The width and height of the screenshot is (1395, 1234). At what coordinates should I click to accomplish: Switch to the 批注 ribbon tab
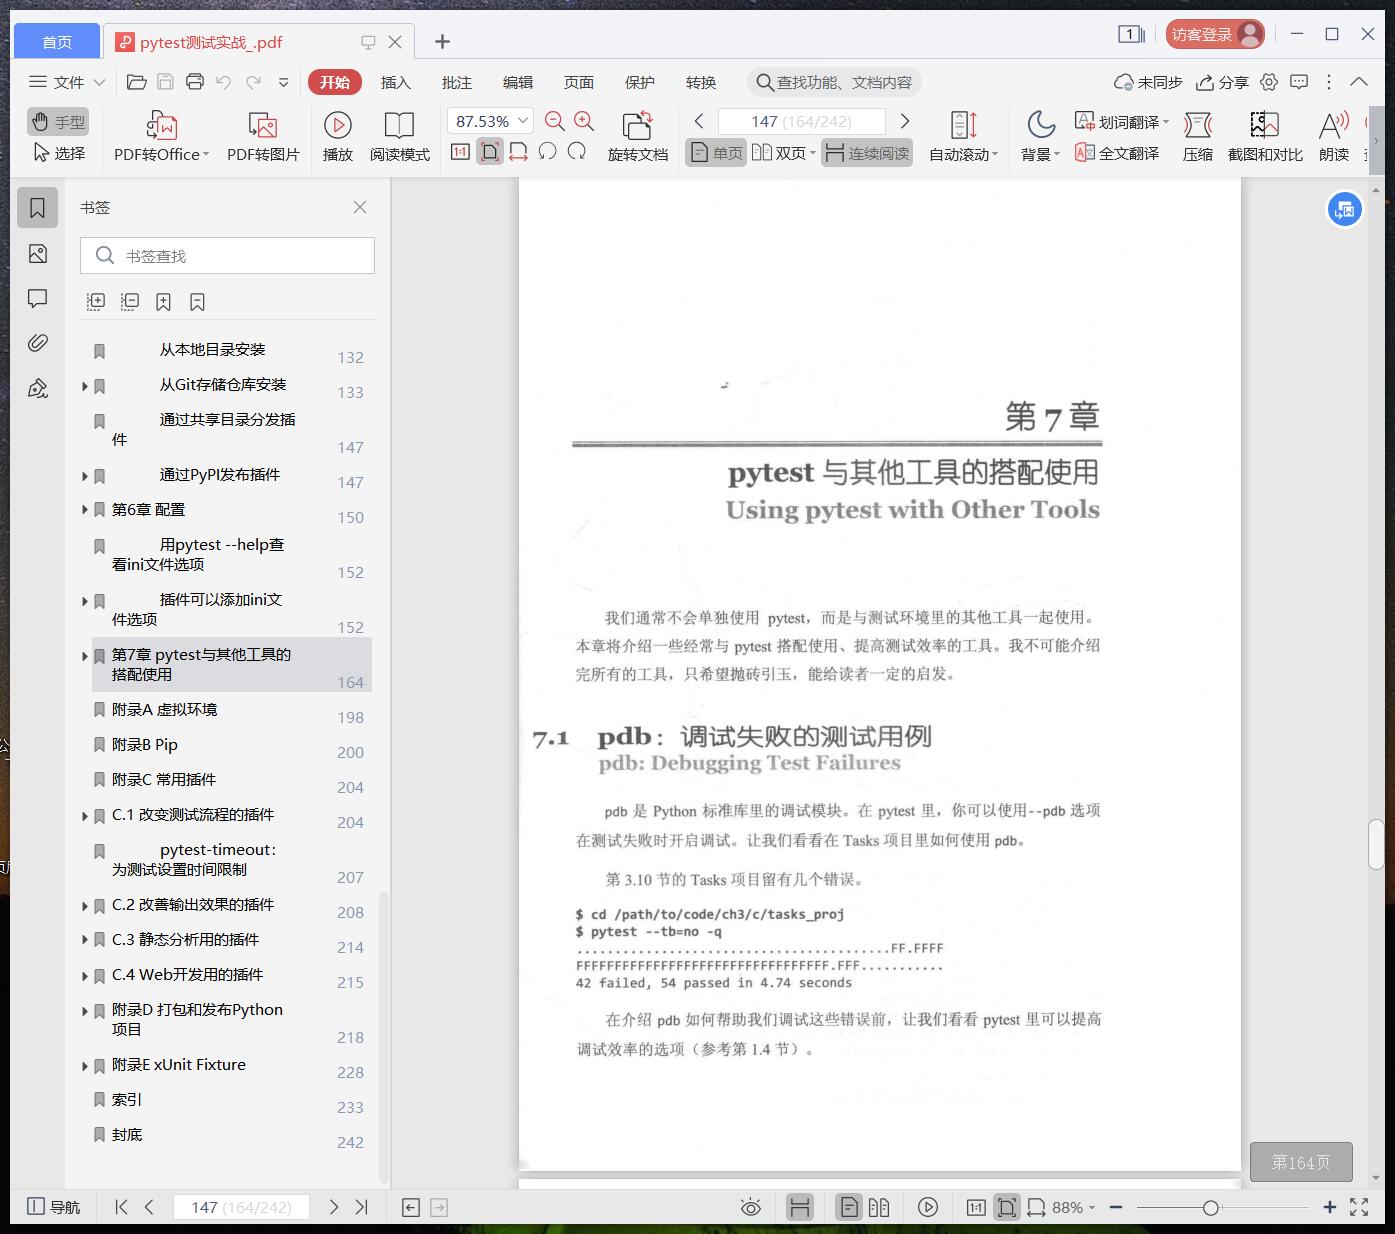coord(457,82)
